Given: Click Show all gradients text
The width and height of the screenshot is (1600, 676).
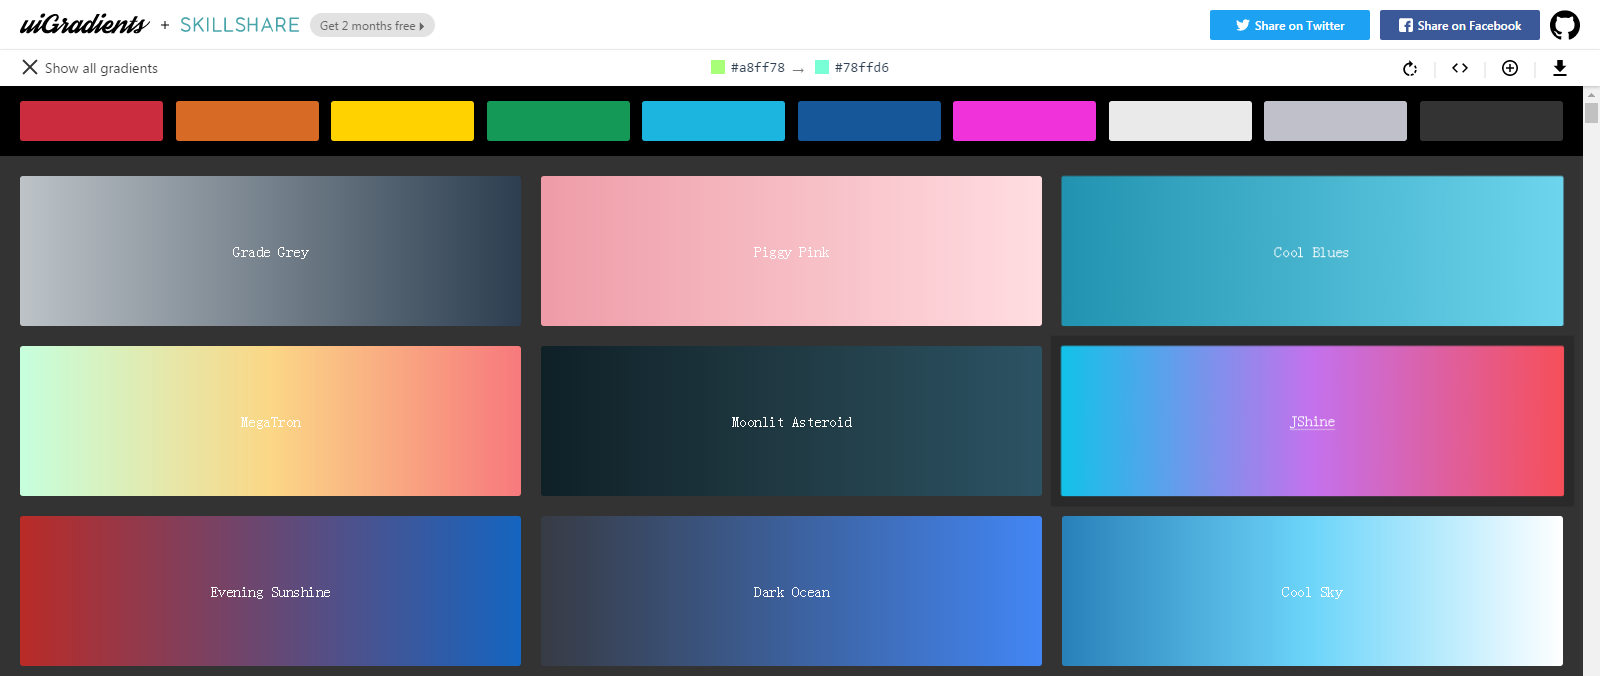Looking at the screenshot, I should pyautogui.click(x=101, y=68).
